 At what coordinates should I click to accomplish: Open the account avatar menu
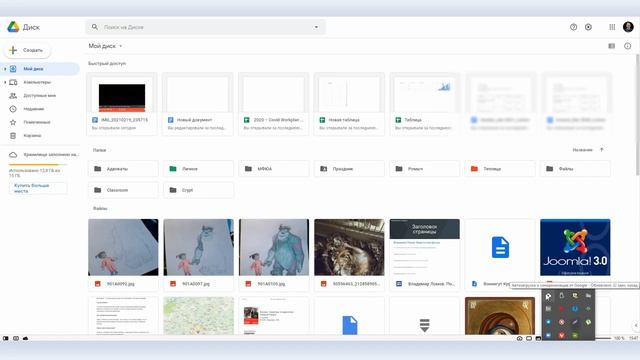[628, 27]
